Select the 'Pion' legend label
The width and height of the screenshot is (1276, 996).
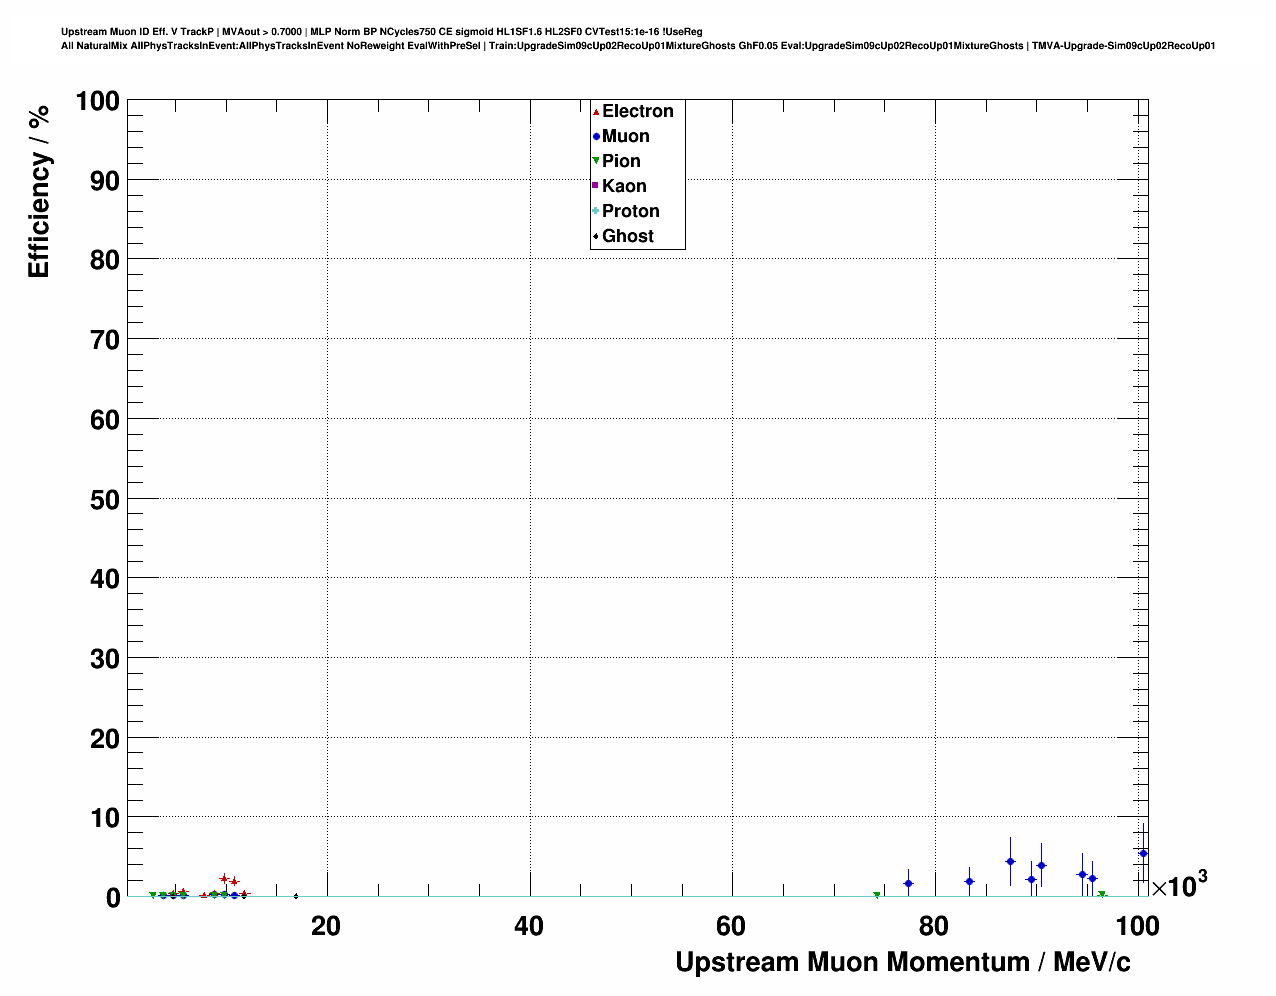(x=621, y=161)
